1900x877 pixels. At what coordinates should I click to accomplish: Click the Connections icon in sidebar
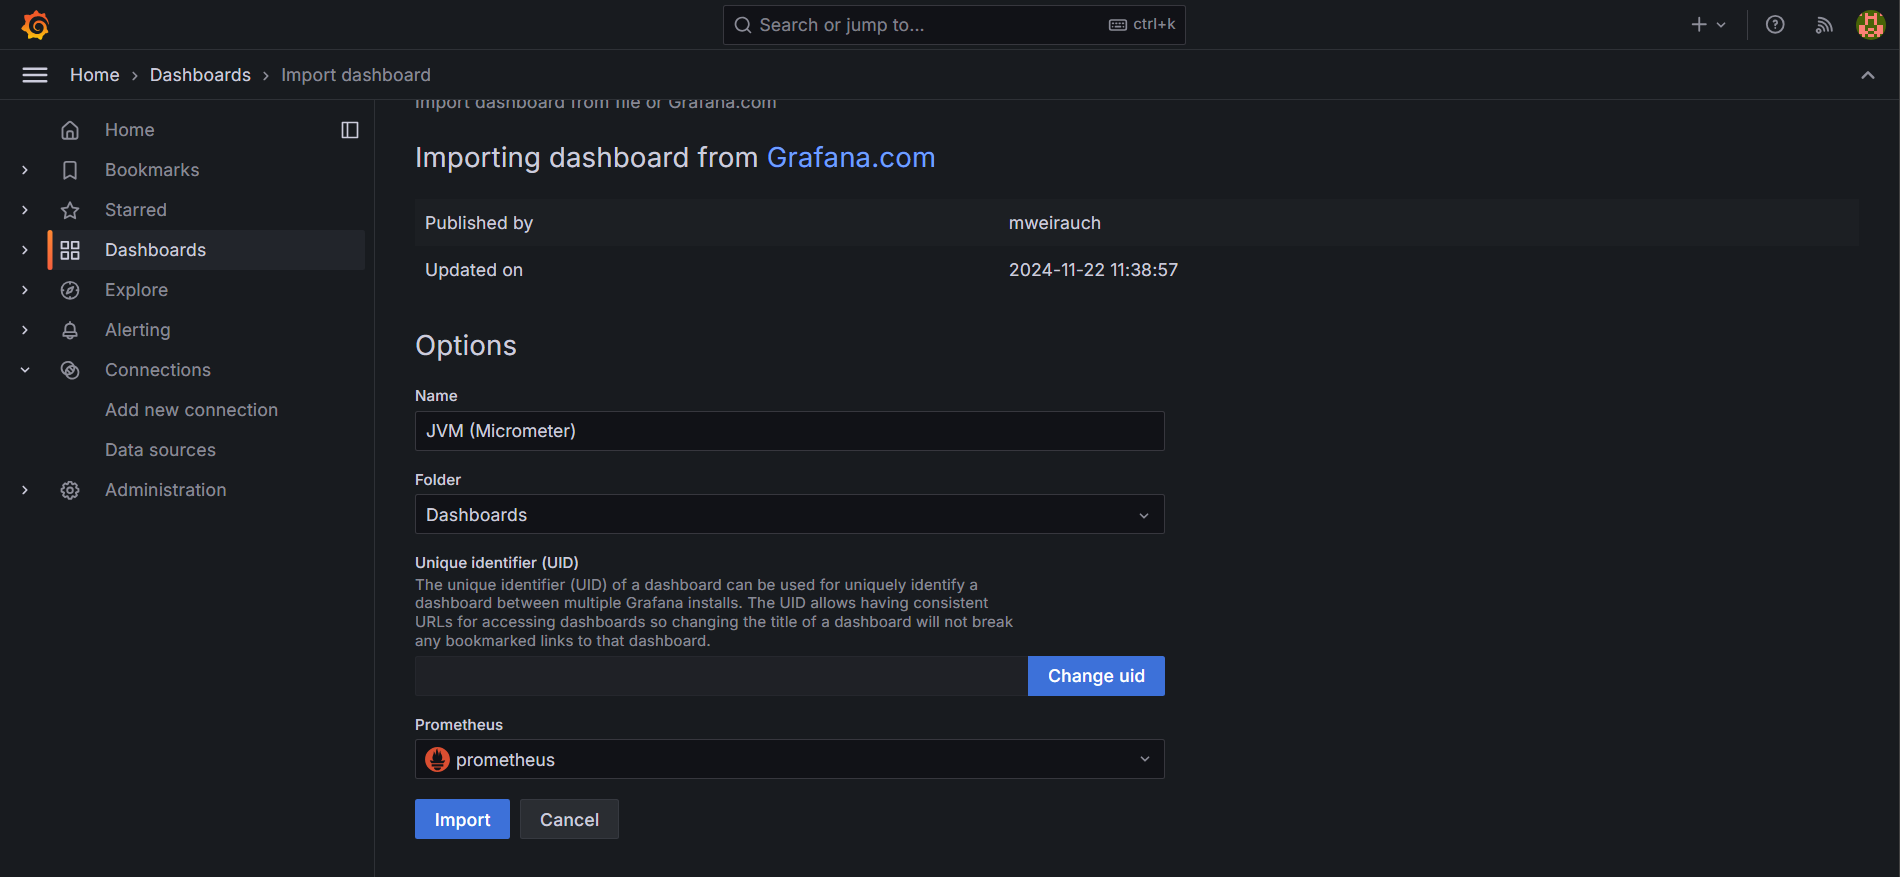(x=70, y=370)
